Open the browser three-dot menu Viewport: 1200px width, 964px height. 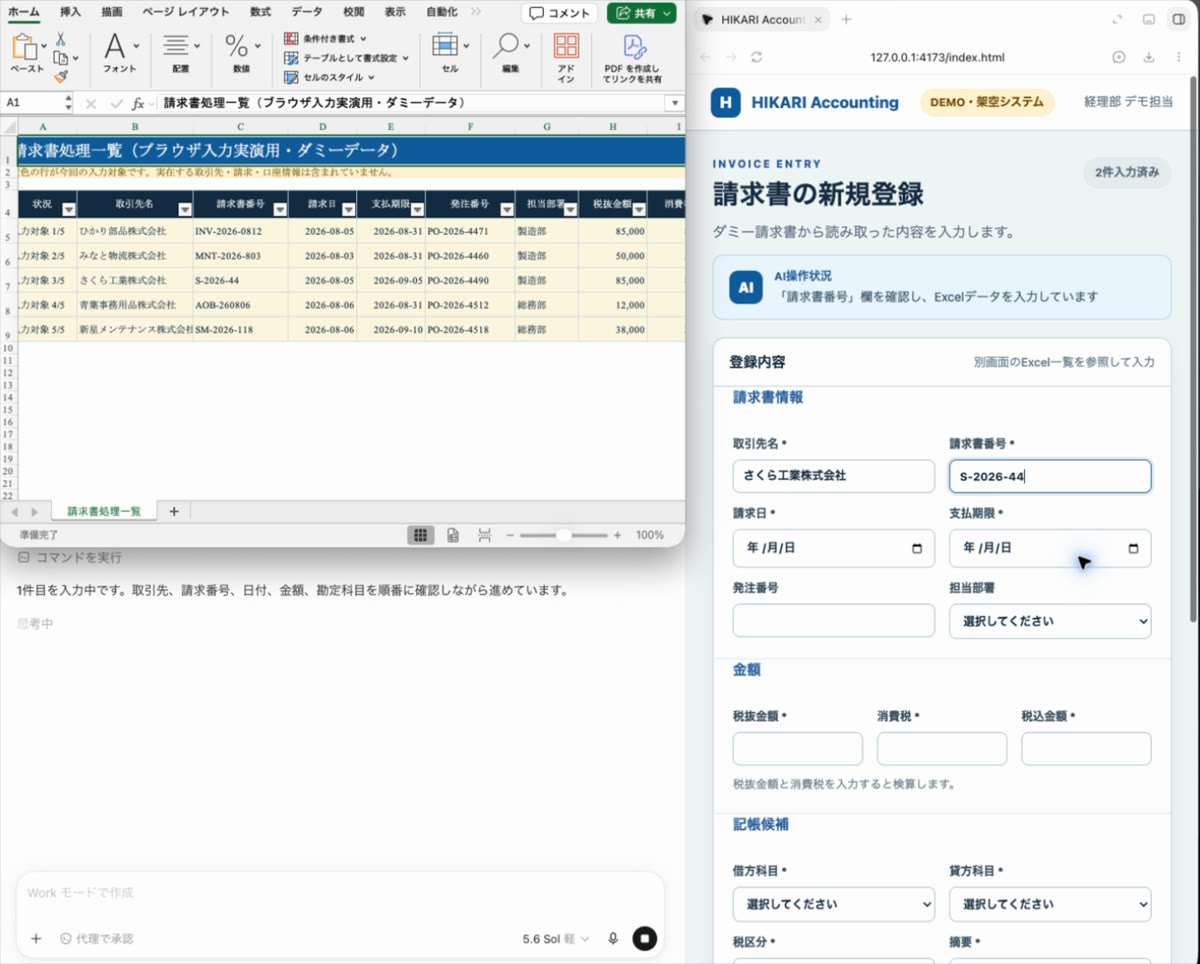pyautogui.click(x=1177, y=57)
